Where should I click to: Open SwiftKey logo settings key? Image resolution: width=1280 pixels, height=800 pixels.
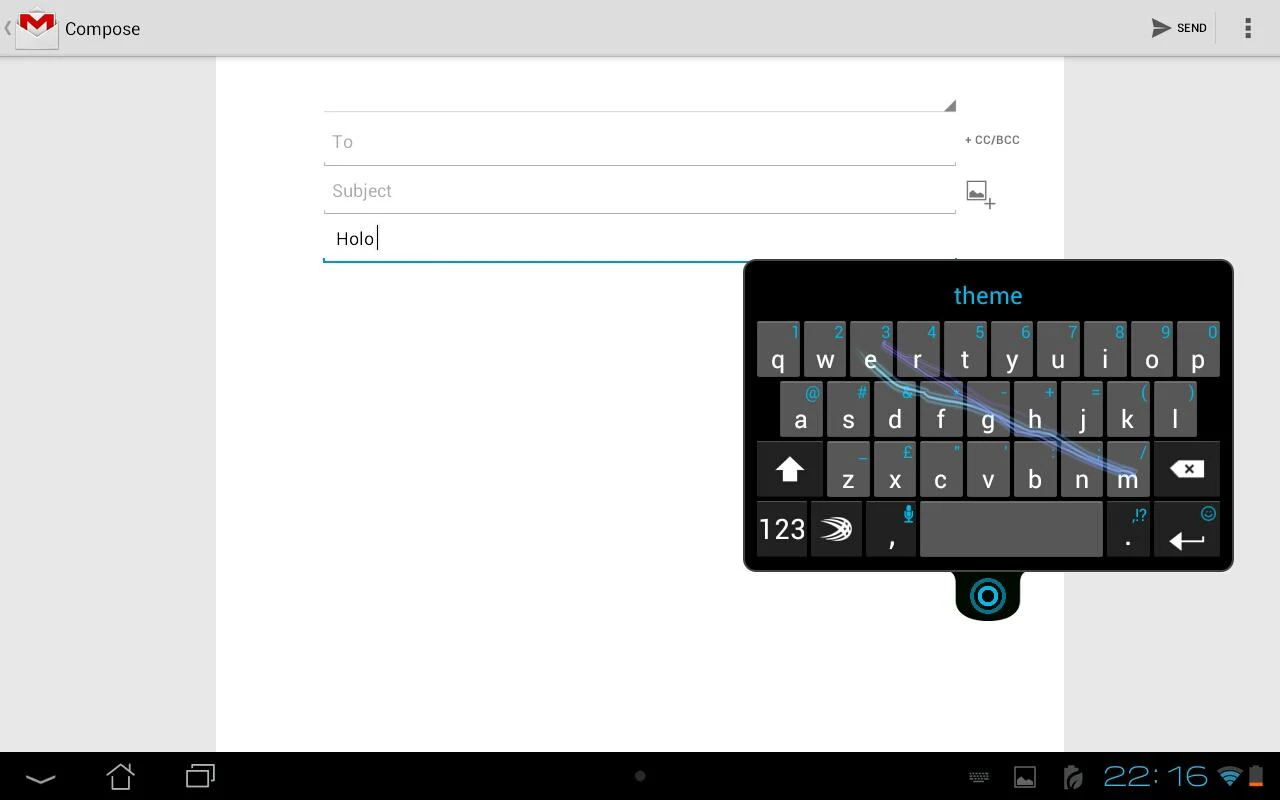(837, 529)
